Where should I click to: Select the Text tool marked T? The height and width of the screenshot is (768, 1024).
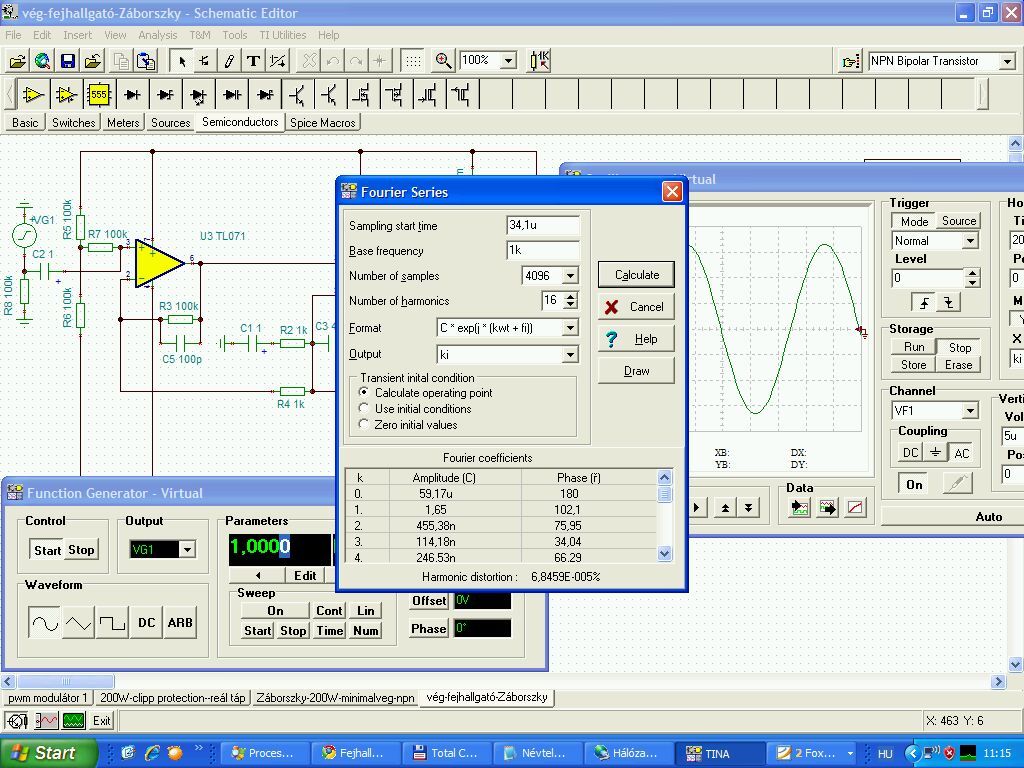point(253,61)
